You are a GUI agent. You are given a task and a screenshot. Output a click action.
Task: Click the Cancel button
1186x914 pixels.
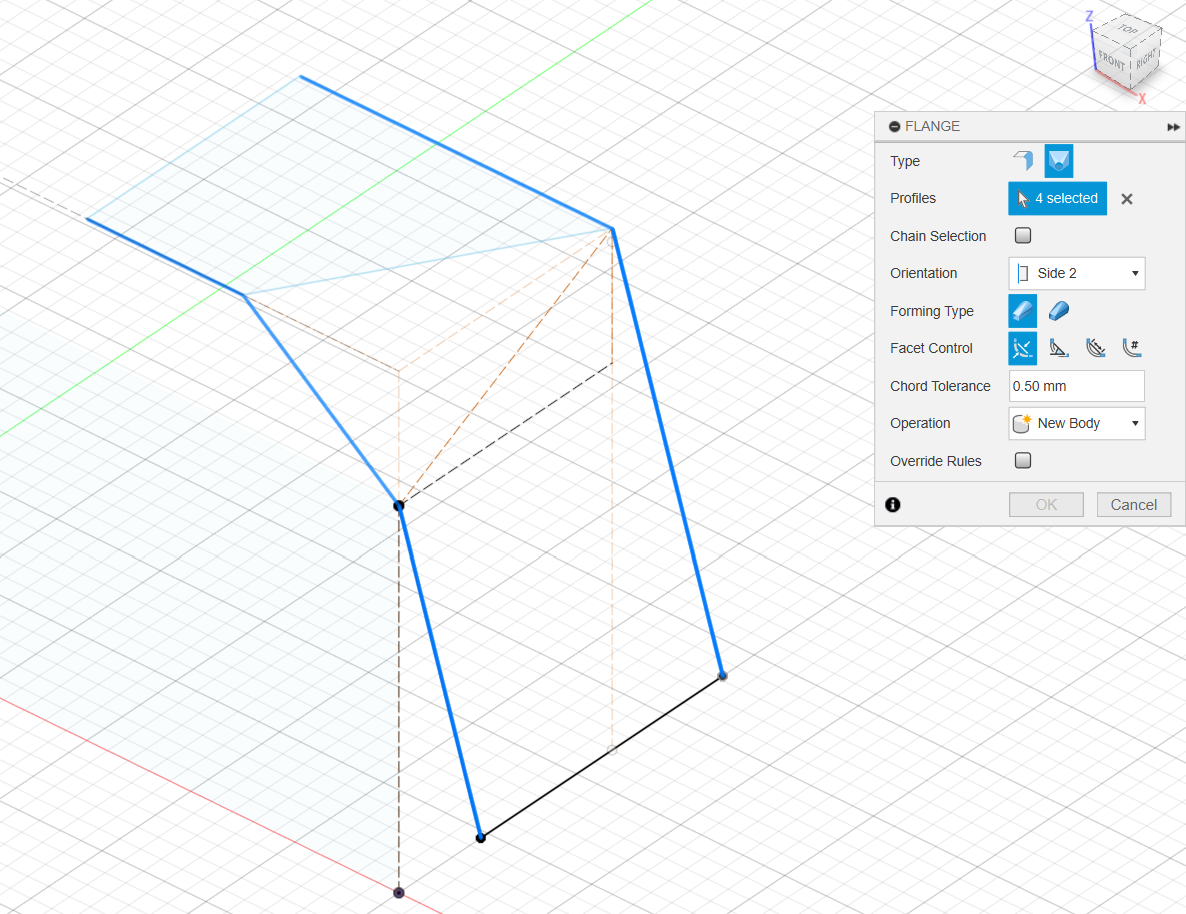(x=1134, y=504)
